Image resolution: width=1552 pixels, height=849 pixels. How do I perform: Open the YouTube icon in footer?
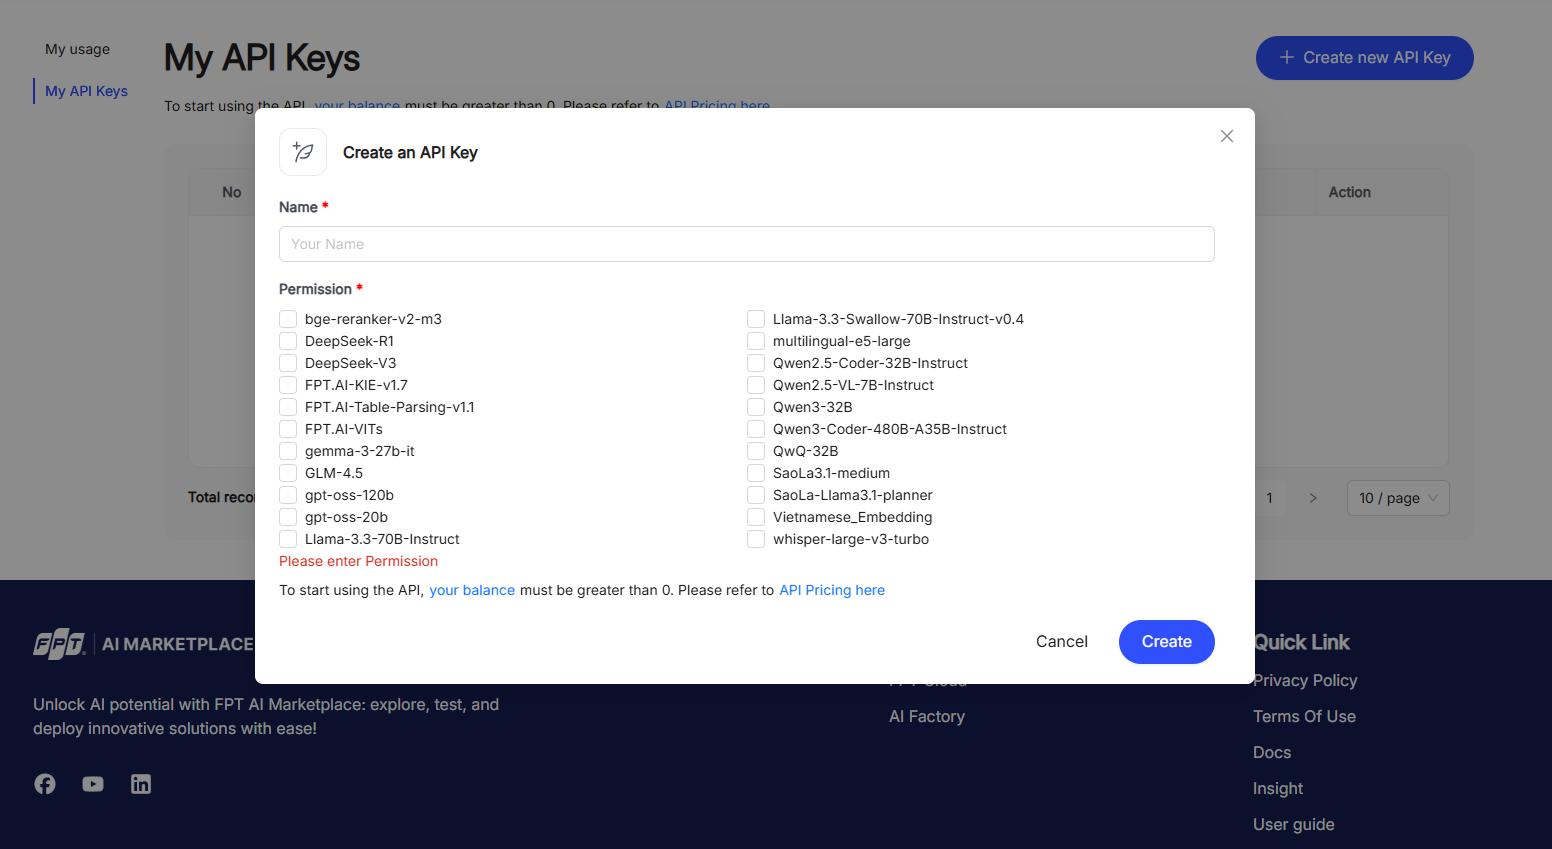click(x=93, y=784)
